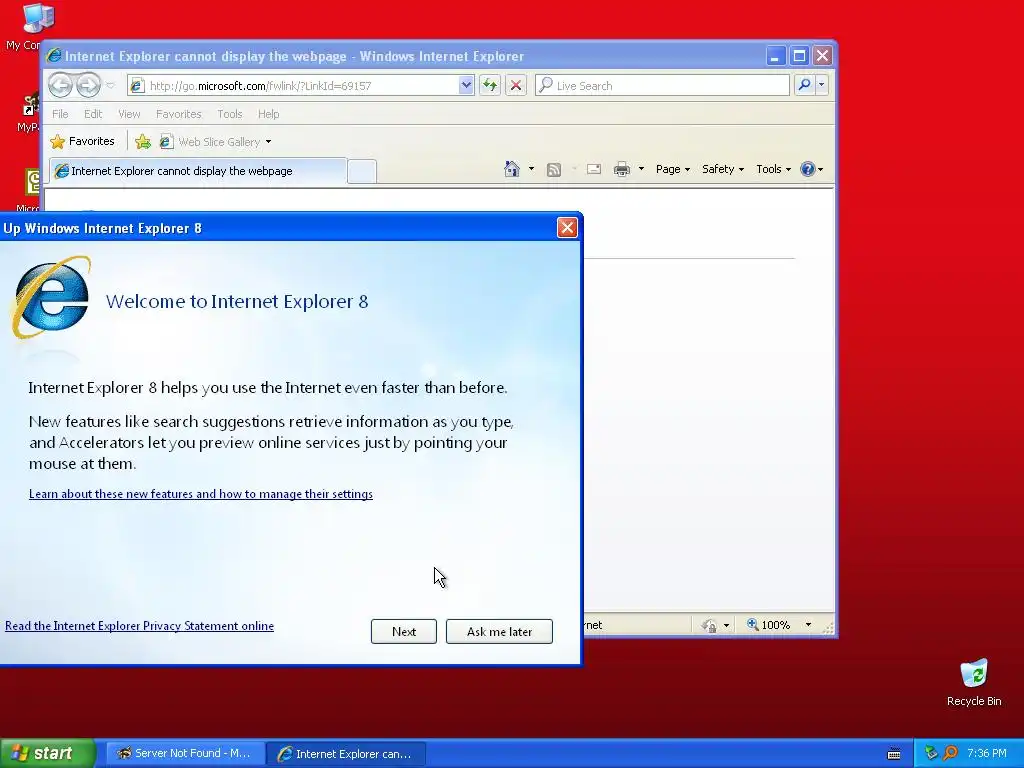Open the search provider dropdown arrow

point(822,85)
